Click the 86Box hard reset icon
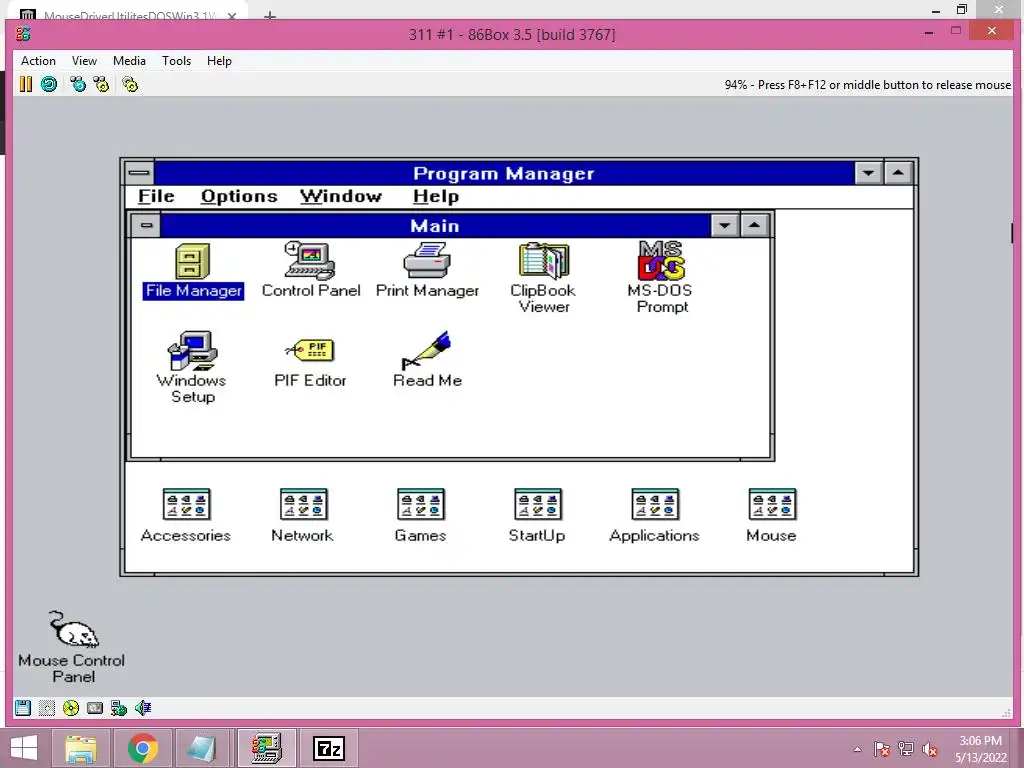The width and height of the screenshot is (1024, 768). click(49, 84)
